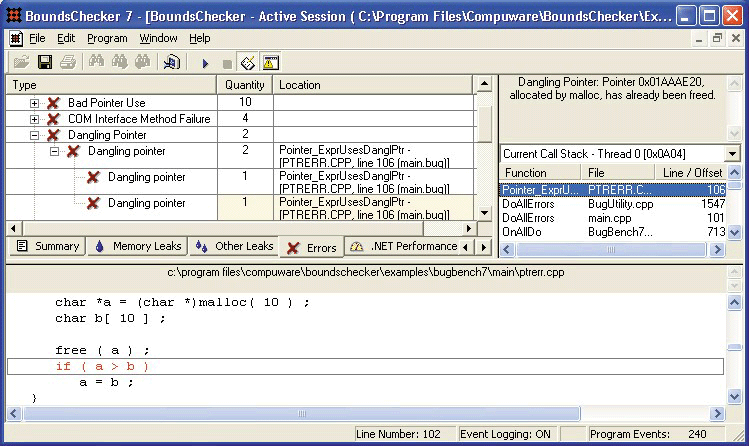
Task: Click the third binoculars icon
Action: click(142, 62)
